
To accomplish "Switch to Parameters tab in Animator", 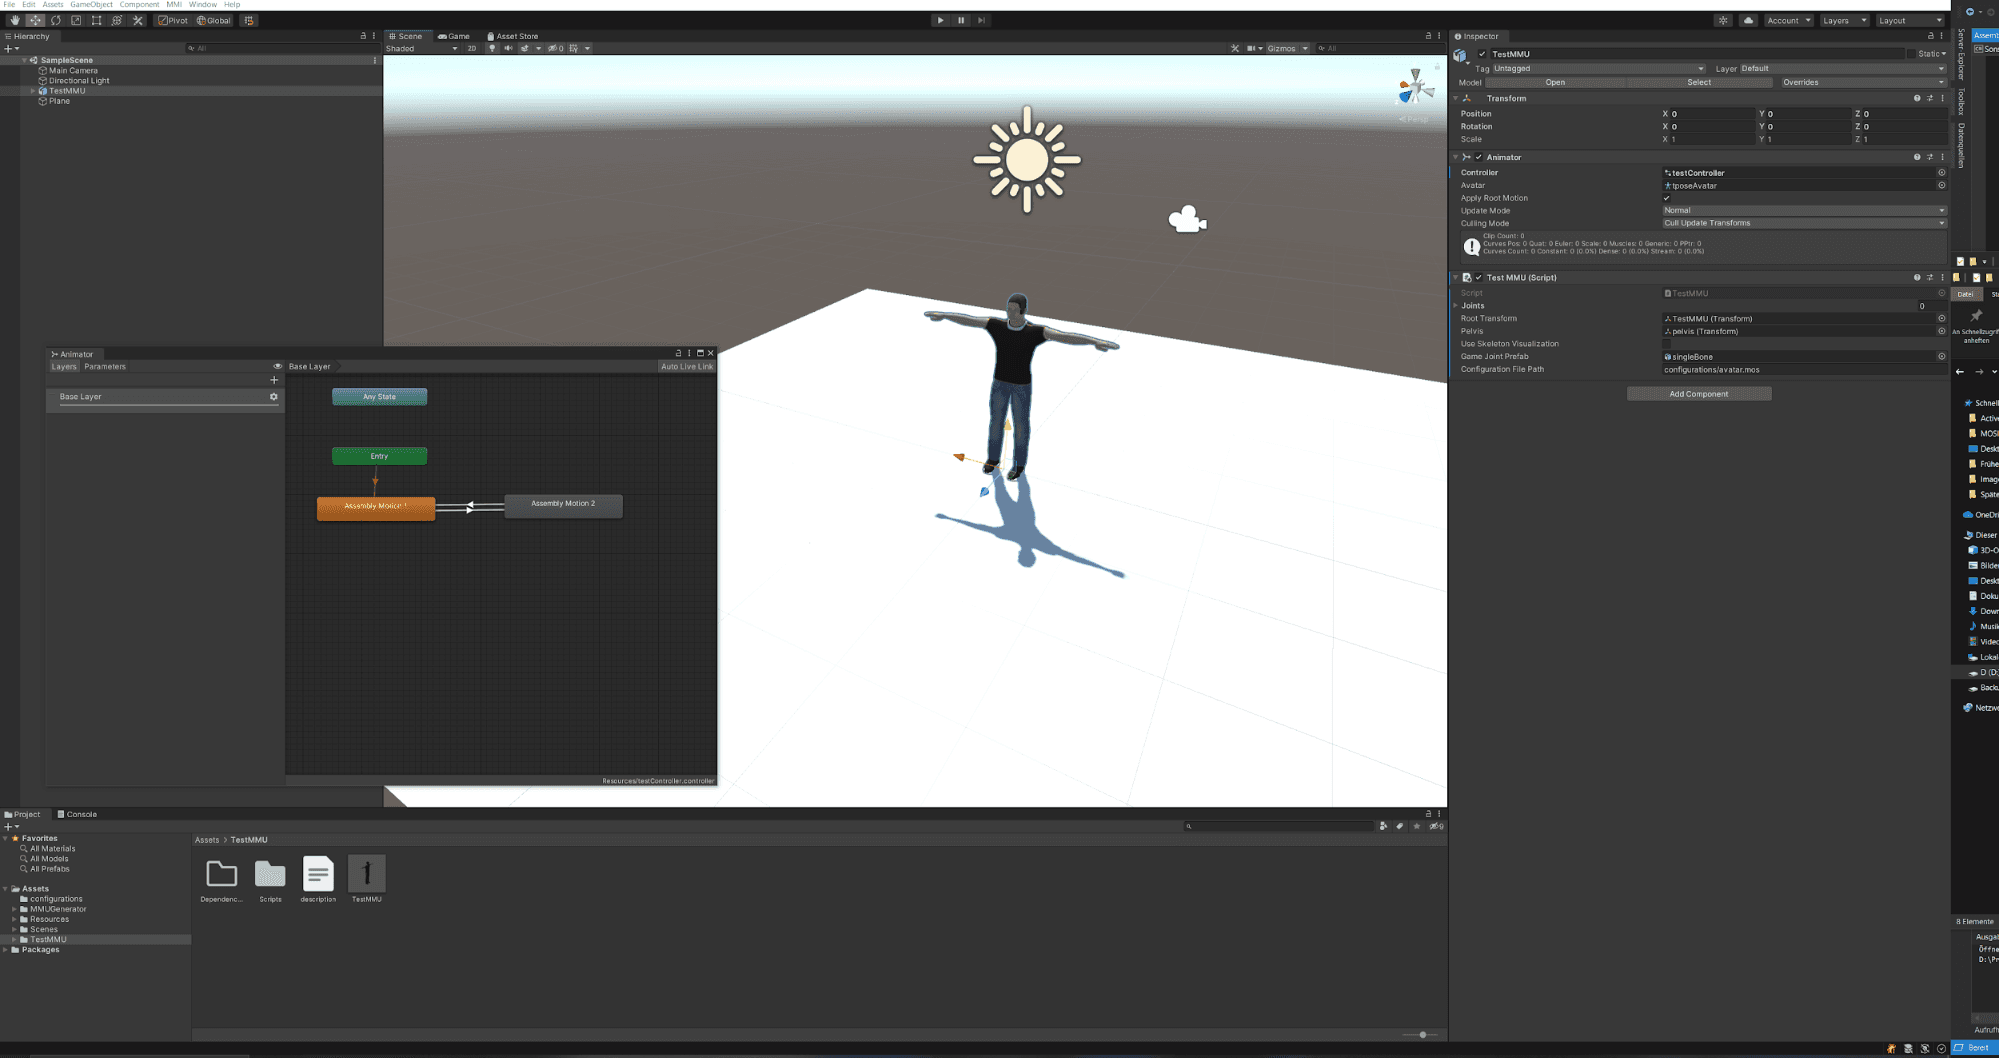I will tap(105, 366).
